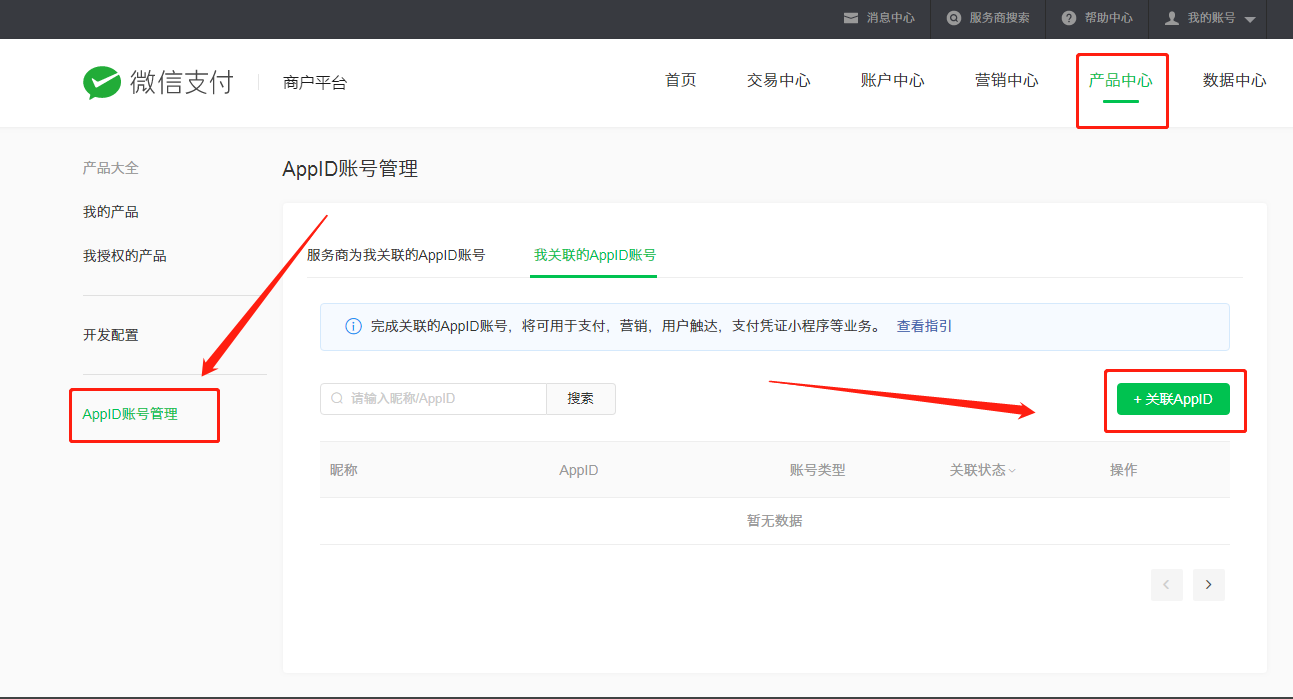Click the 产品大全 sidebar heading
1293x699 pixels.
pos(111,168)
